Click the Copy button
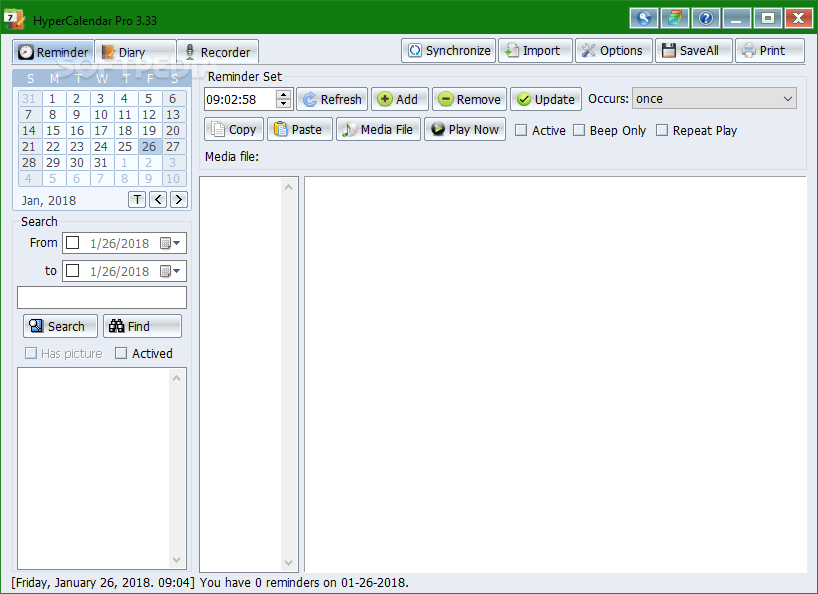The image size is (818, 594). [x=234, y=129]
